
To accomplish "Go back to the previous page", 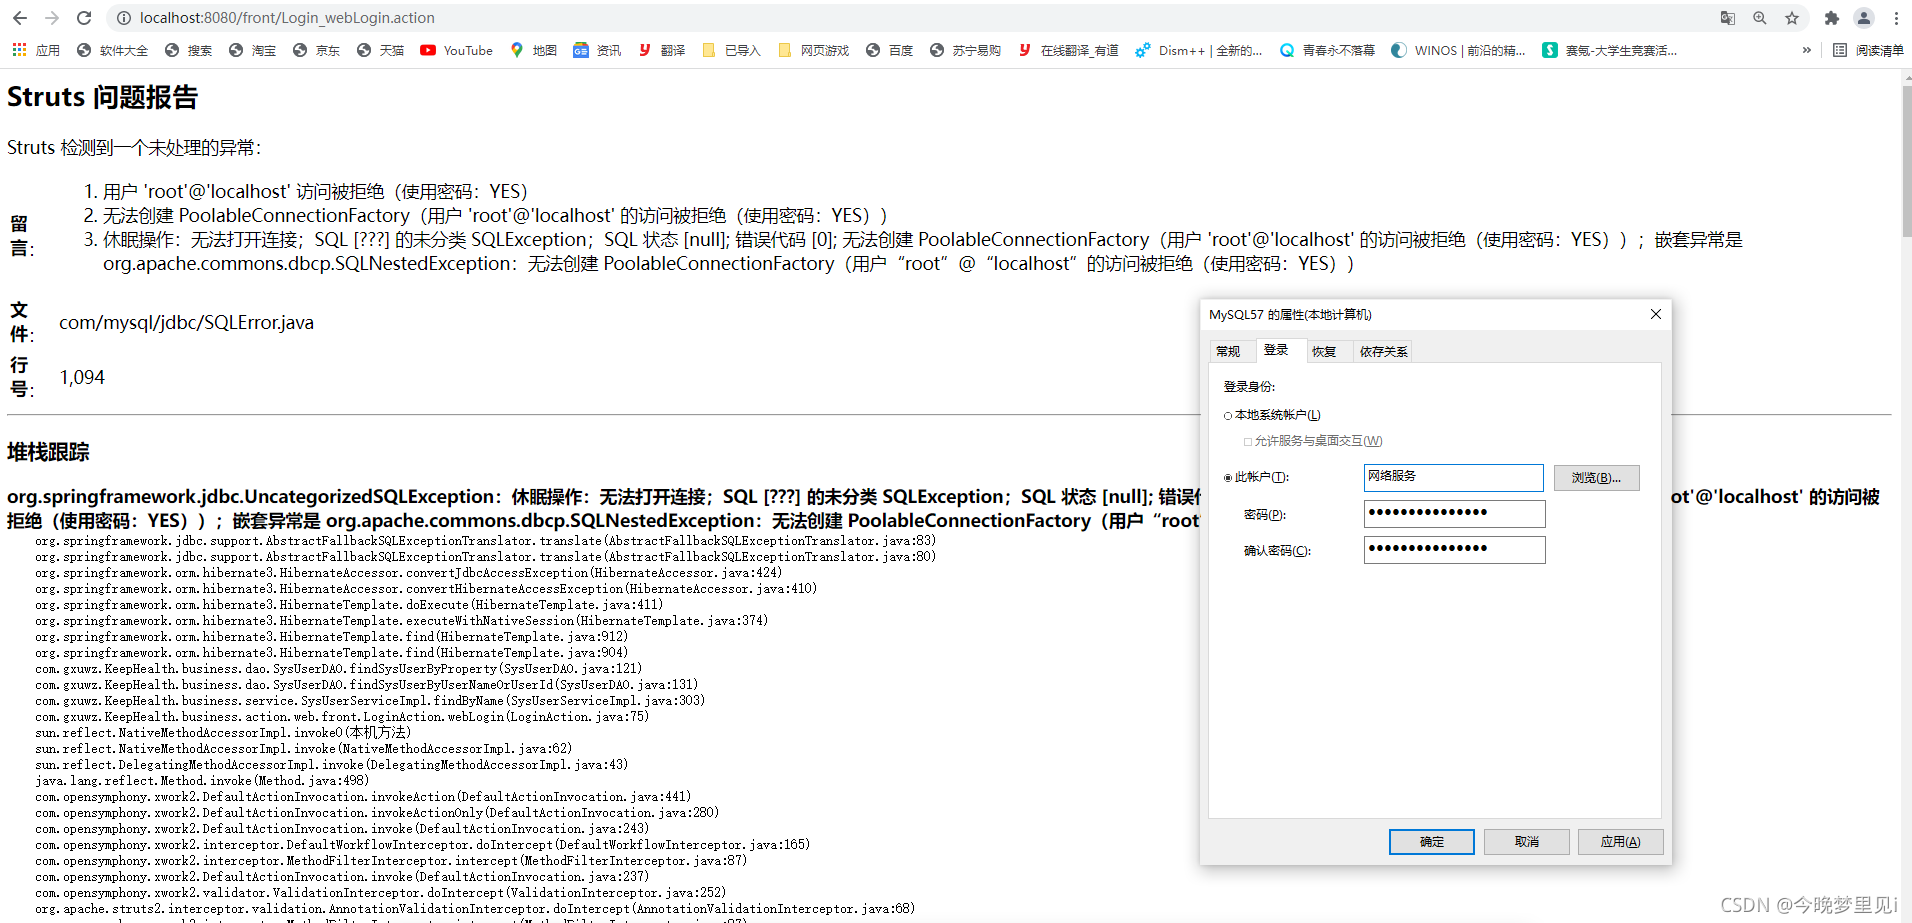I will coord(20,18).
